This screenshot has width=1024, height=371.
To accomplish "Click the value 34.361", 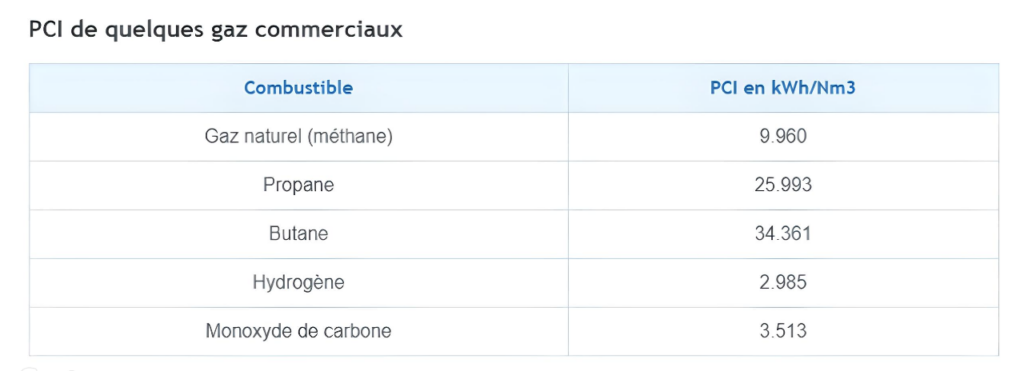I will tap(783, 234).
